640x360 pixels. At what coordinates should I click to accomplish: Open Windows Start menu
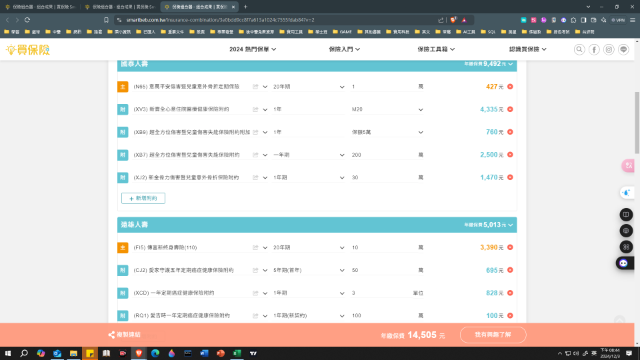pos(8,353)
